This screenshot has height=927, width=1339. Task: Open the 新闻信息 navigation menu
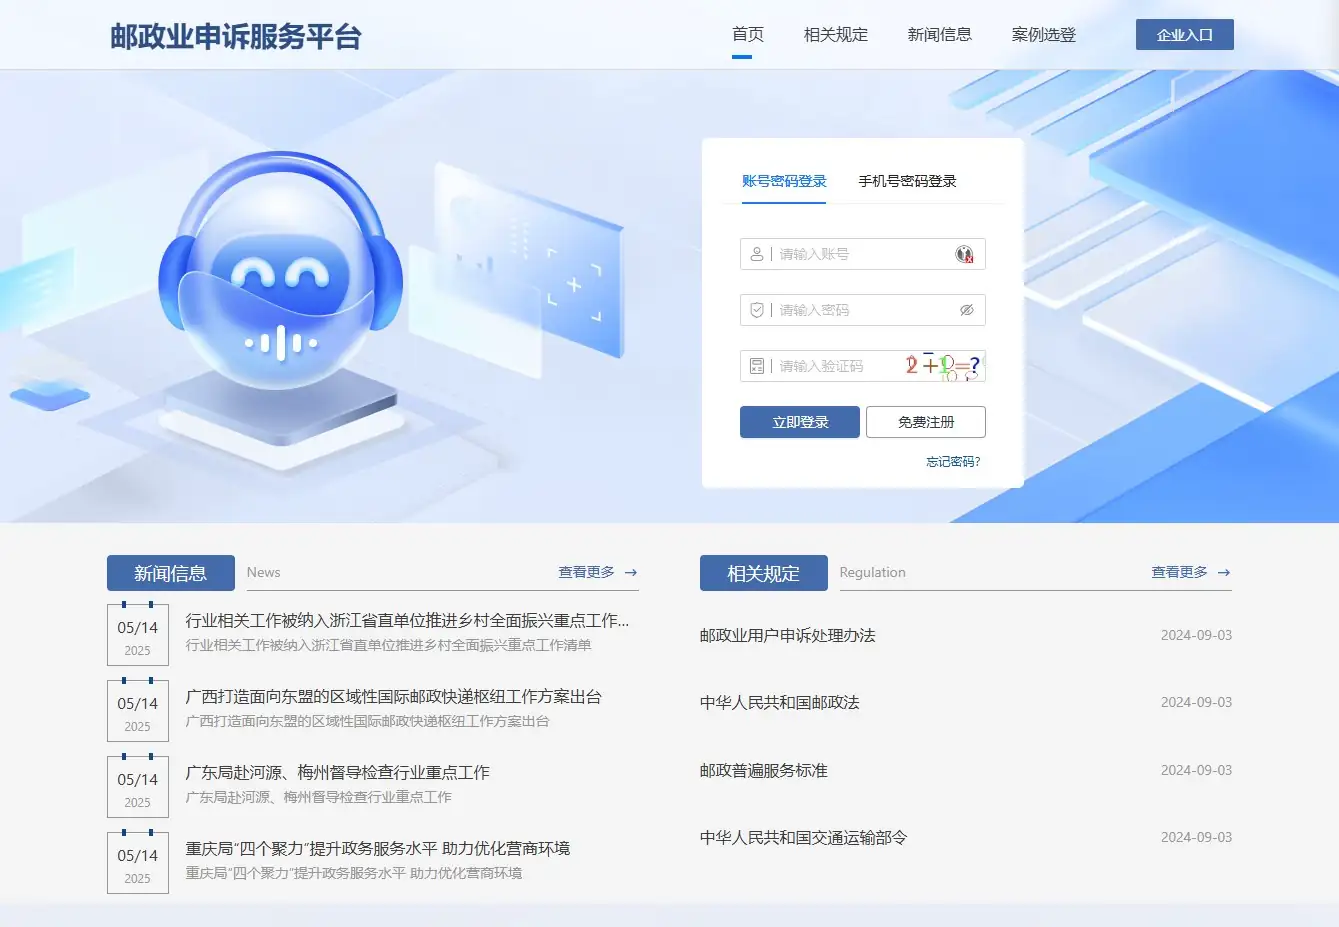pyautogui.click(x=939, y=33)
